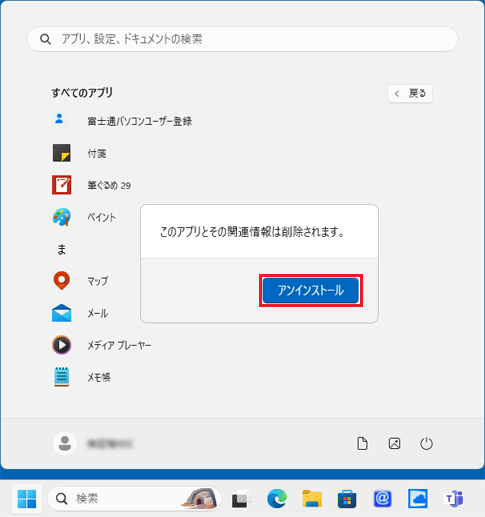Open File Explorer from the taskbar
Image resolution: width=485 pixels, height=517 pixels.
312,499
